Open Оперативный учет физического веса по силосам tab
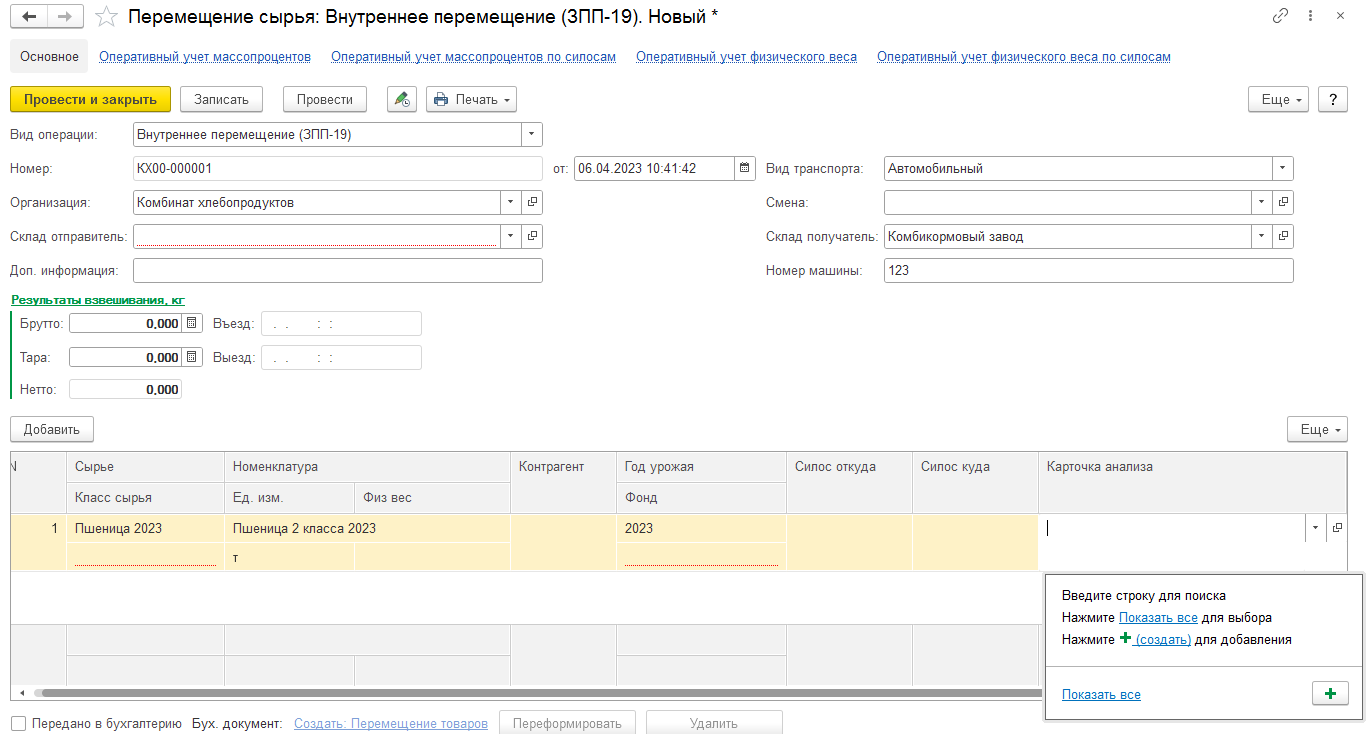The width and height of the screenshot is (1367, 734). (x=1024, y=57)
